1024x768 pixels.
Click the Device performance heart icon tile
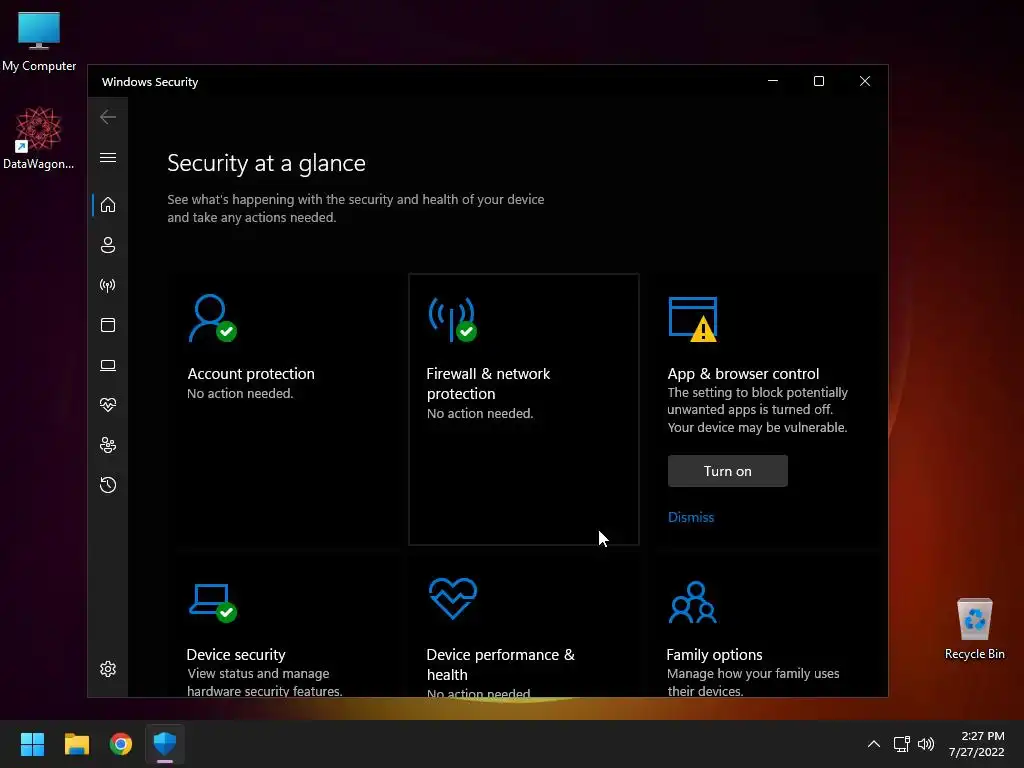tap(453, 598)
